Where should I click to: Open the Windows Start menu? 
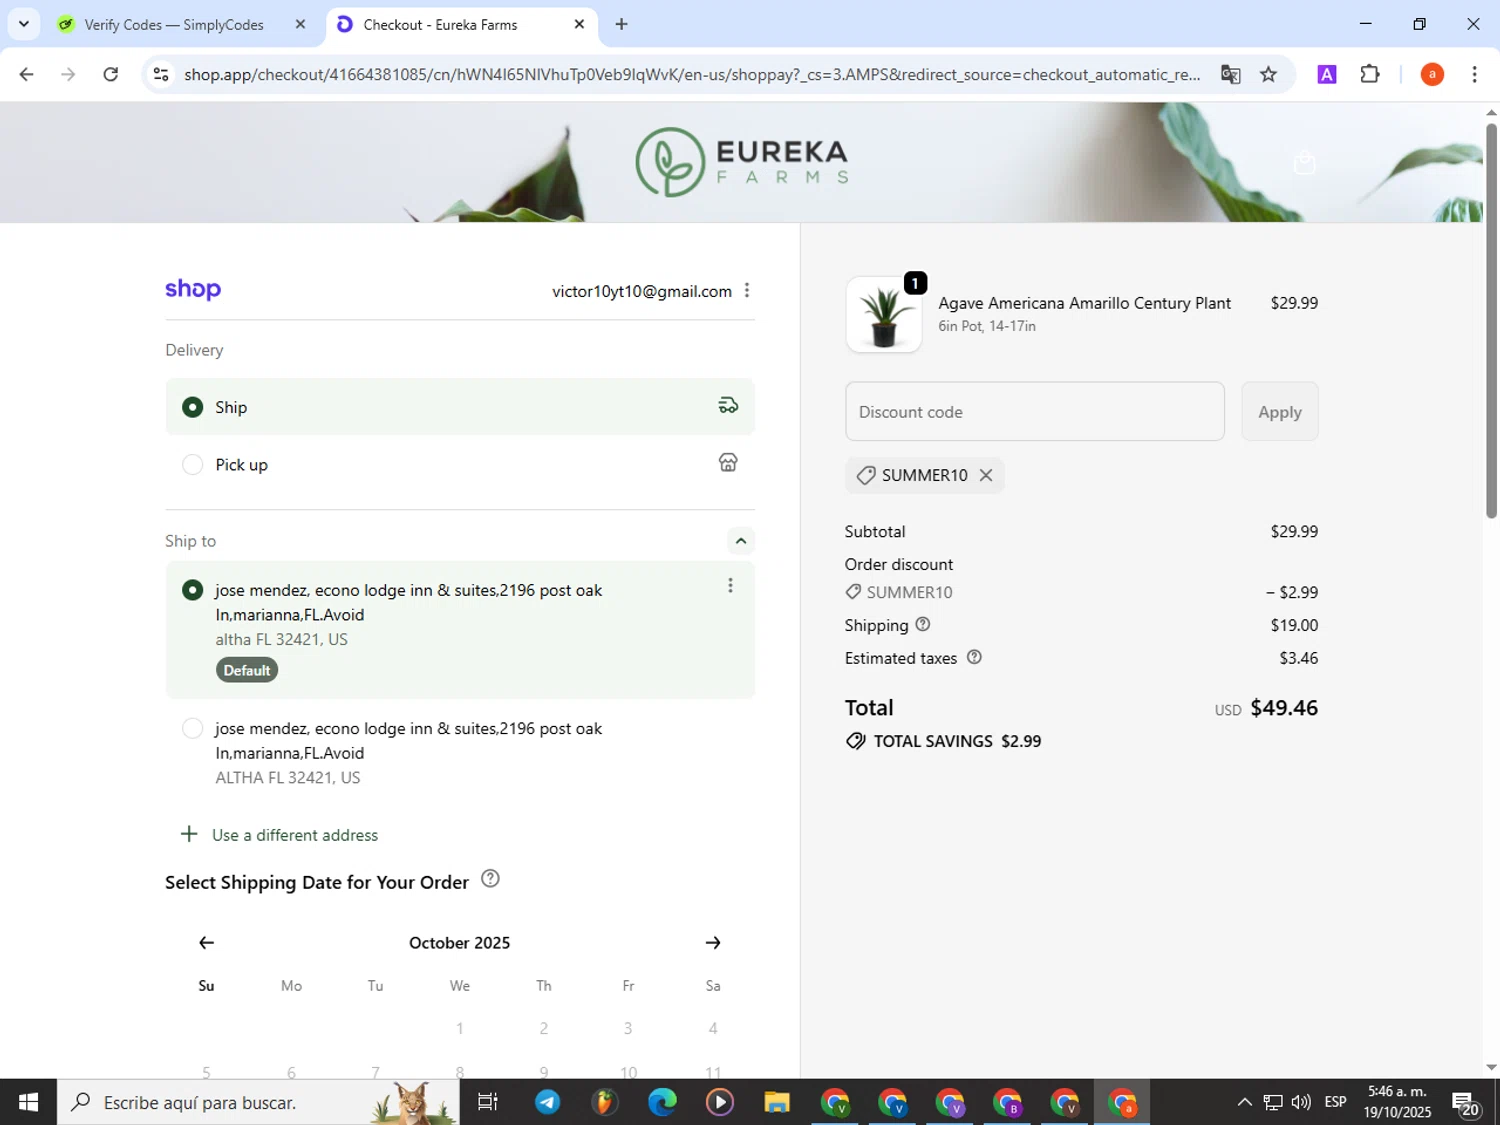tap(28, 1102)
